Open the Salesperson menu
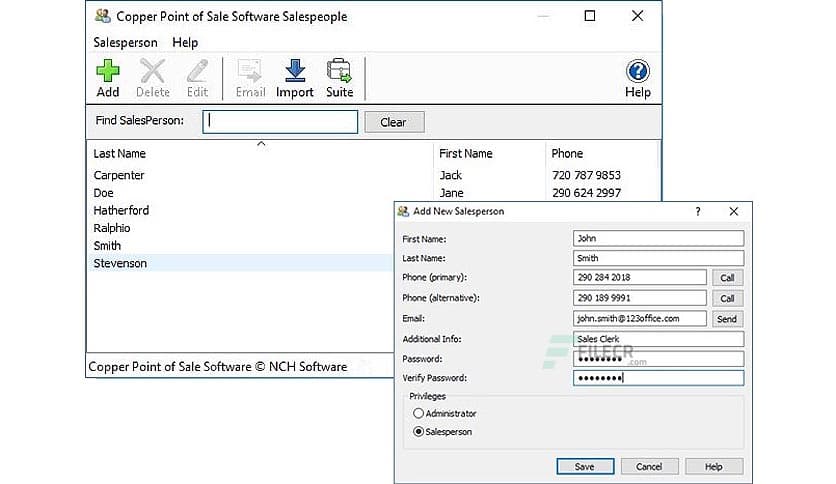836x484 pixels. (x=125, y=43)
